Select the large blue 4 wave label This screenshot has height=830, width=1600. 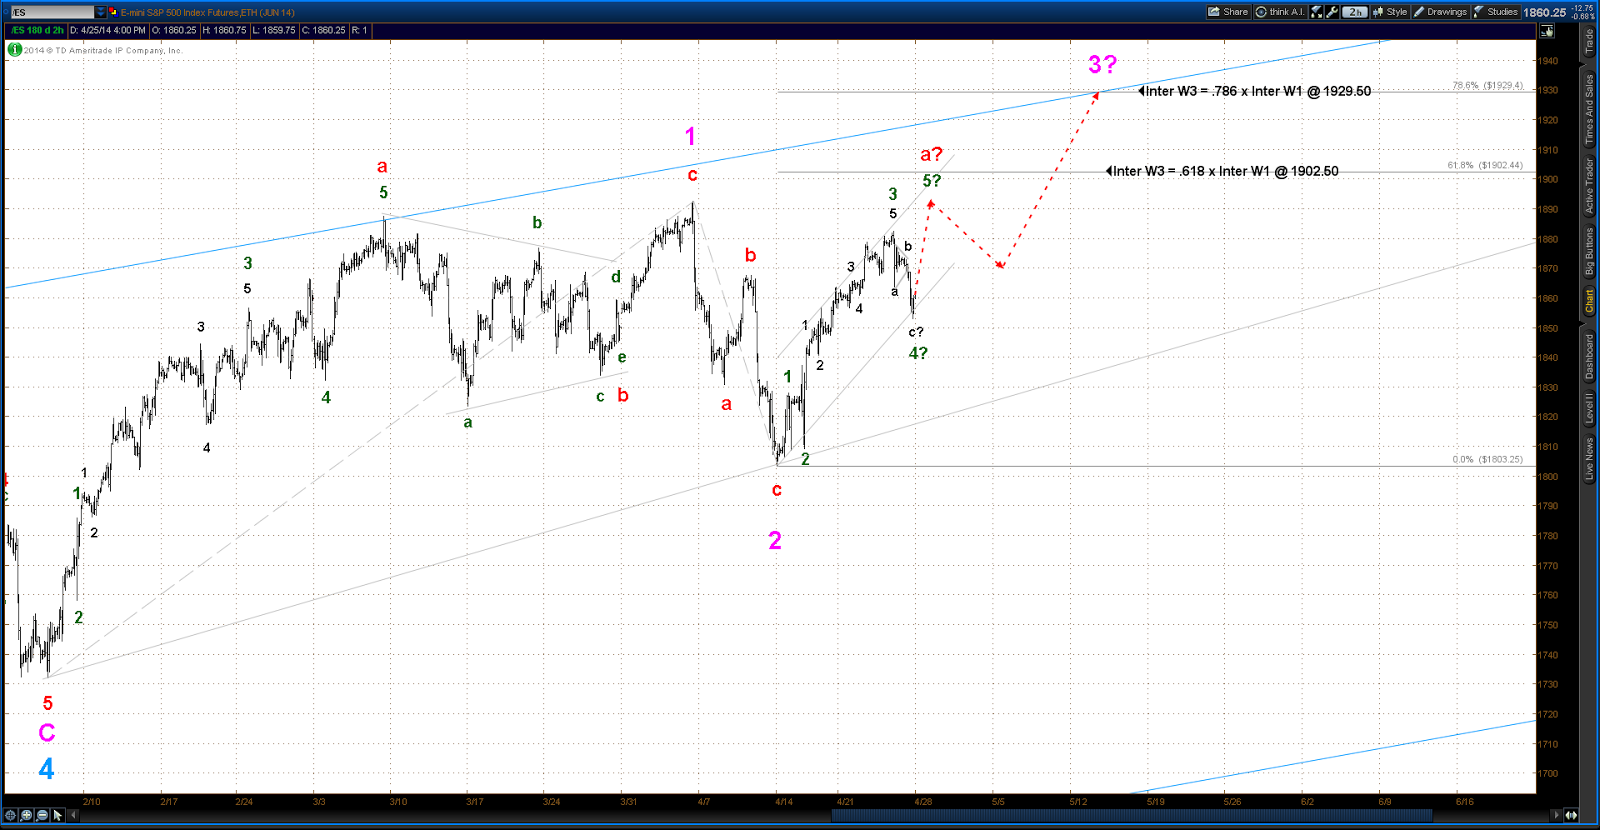click(x=46, y=769)
